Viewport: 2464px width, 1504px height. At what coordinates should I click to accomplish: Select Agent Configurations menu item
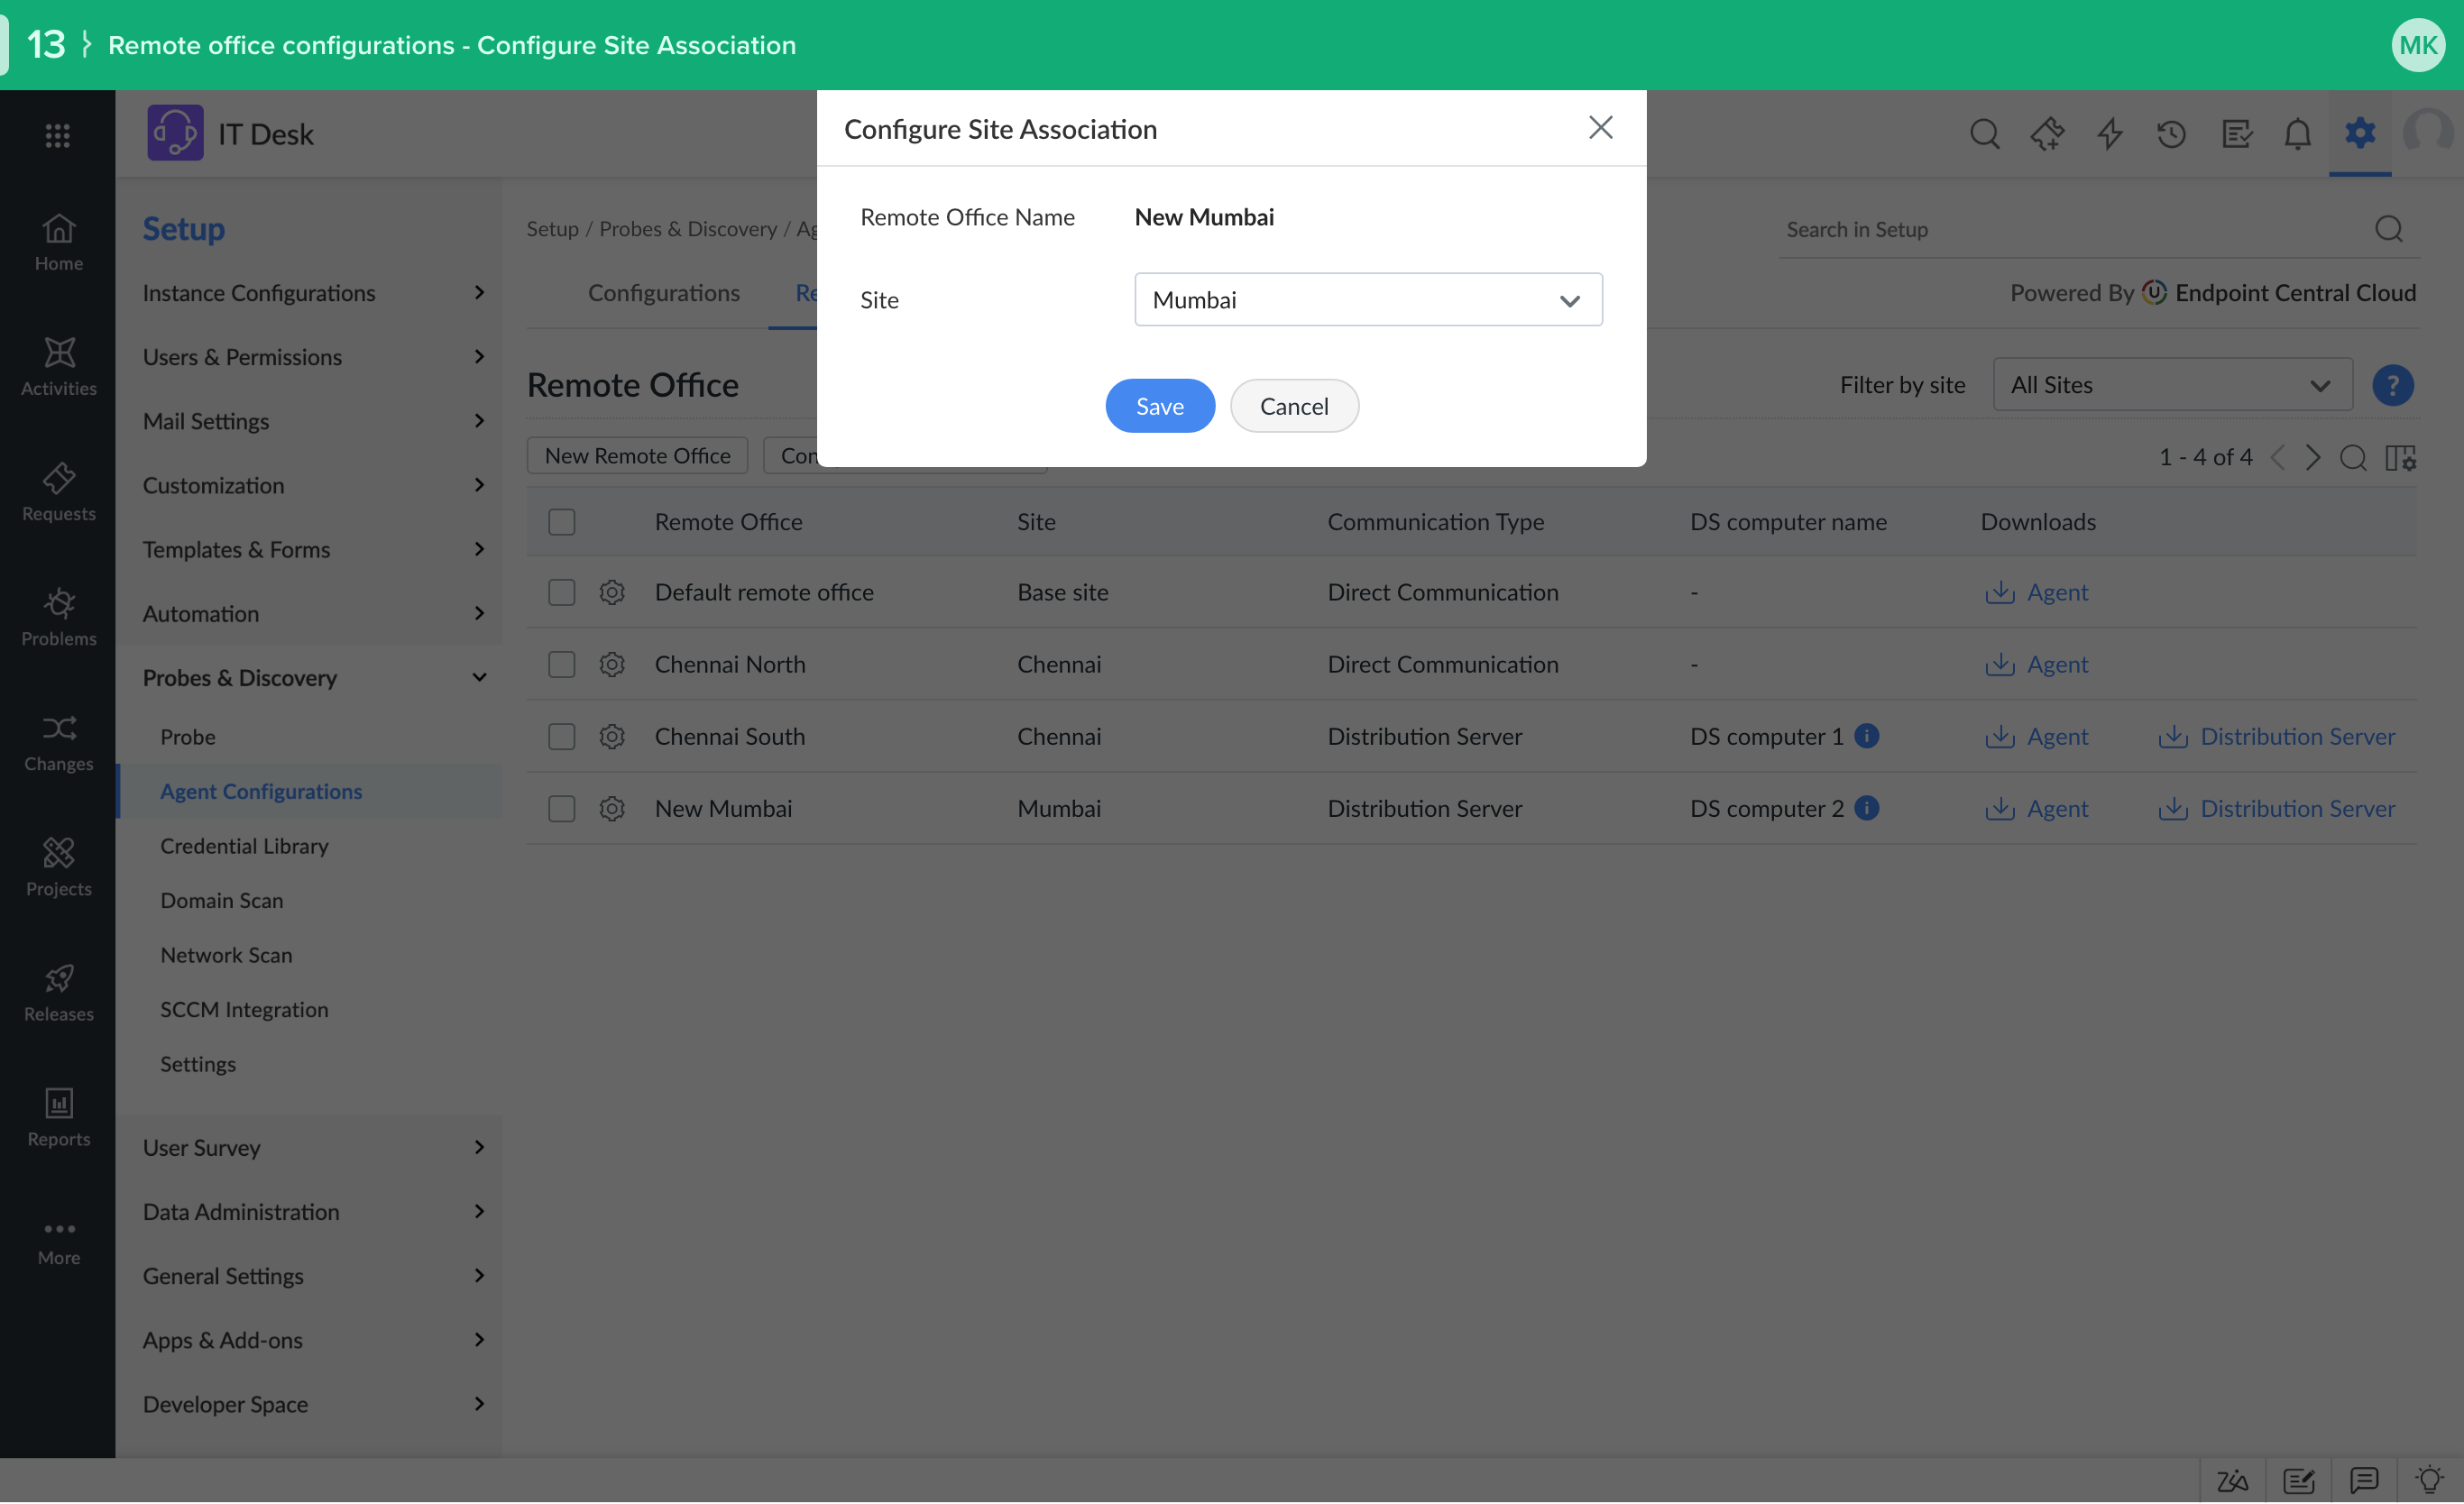click(x=310, y=791)
